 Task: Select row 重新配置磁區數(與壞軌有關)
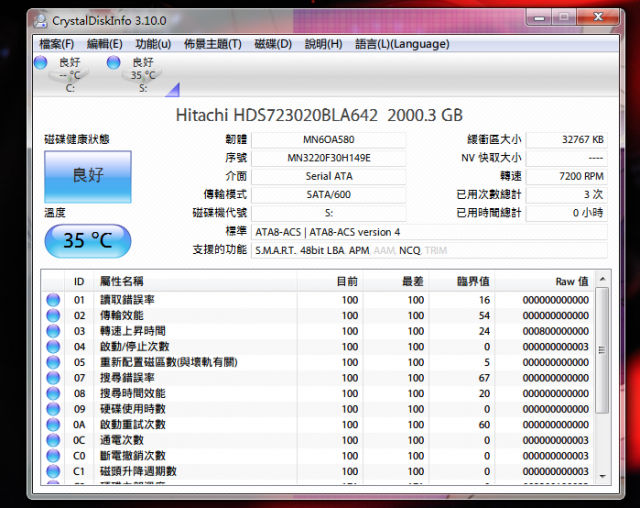tap(318, 362)
